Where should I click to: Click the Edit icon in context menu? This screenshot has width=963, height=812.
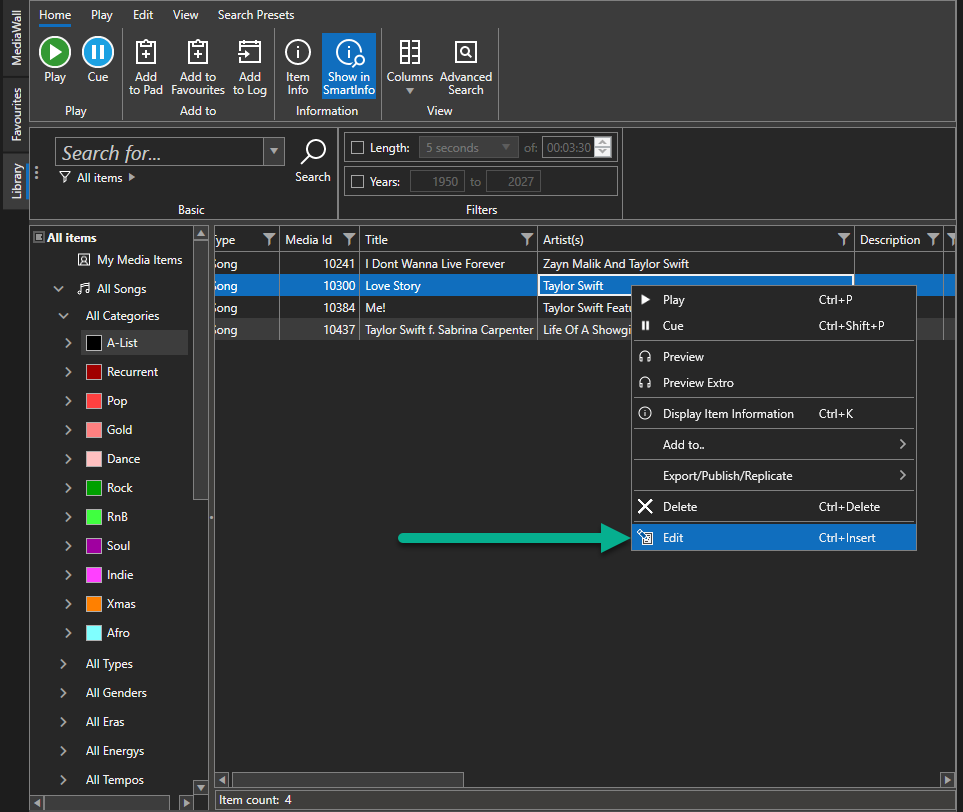(x=645, y=537)
